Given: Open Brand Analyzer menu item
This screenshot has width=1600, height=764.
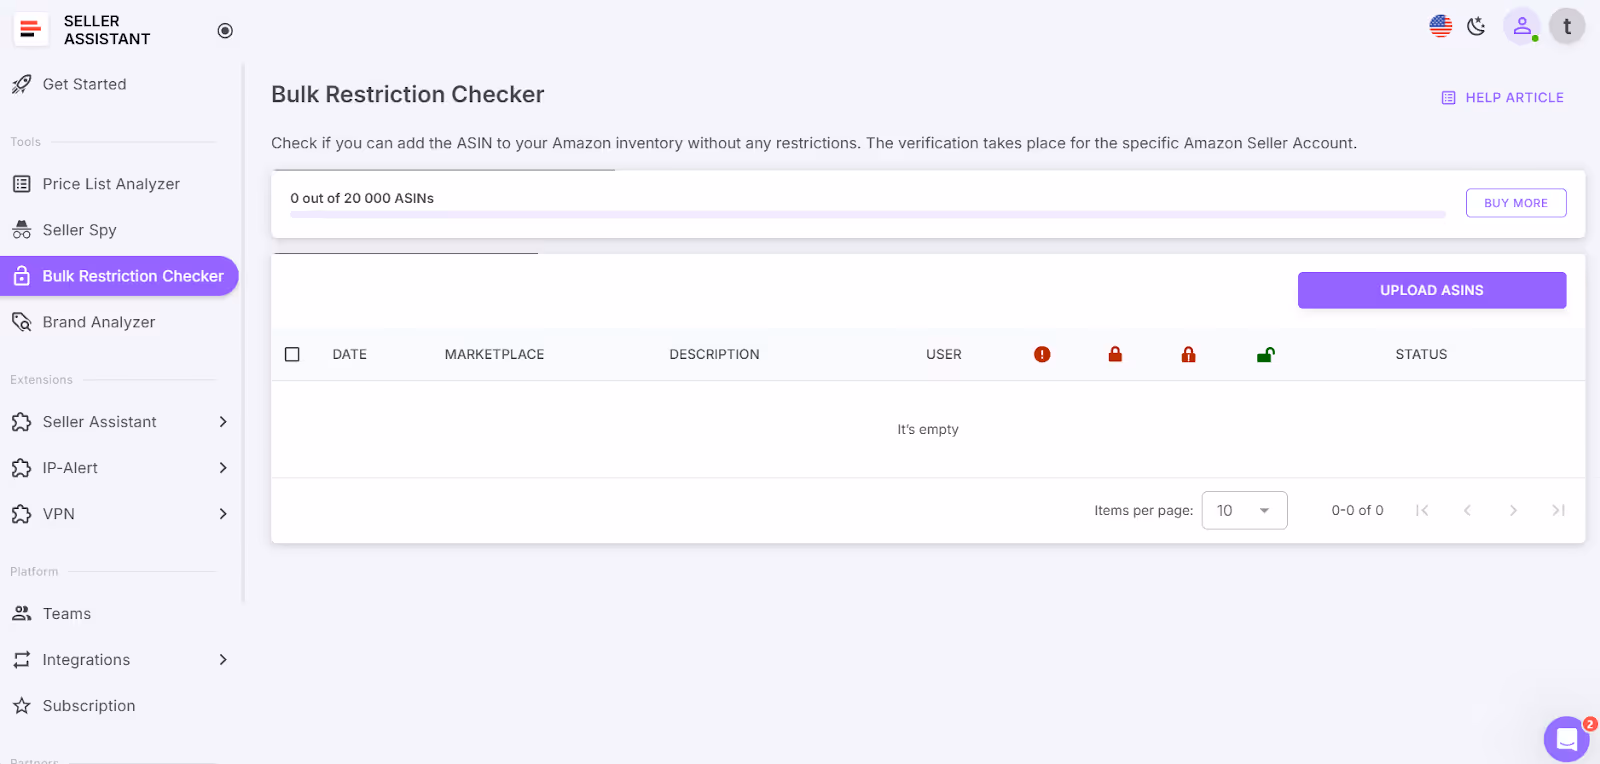Looking at the screenshot, I should (119, 322).
